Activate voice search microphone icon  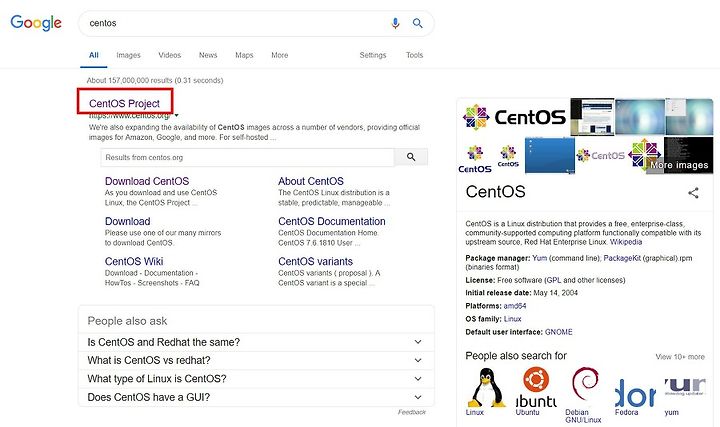point(395,23)
